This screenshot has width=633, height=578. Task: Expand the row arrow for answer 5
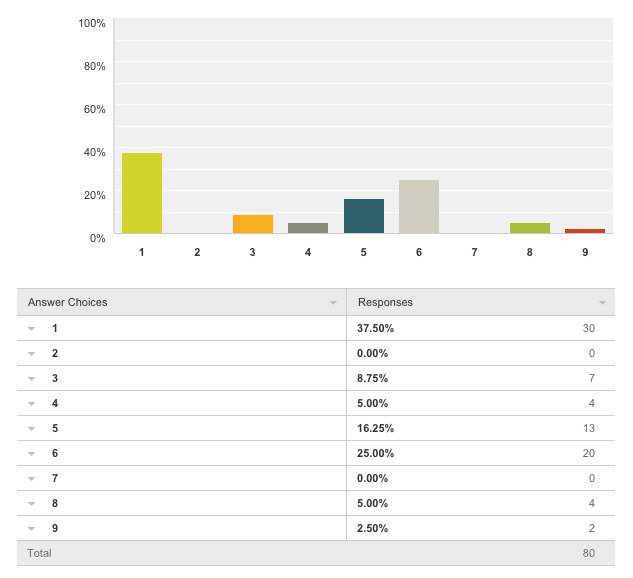(31, 428)
